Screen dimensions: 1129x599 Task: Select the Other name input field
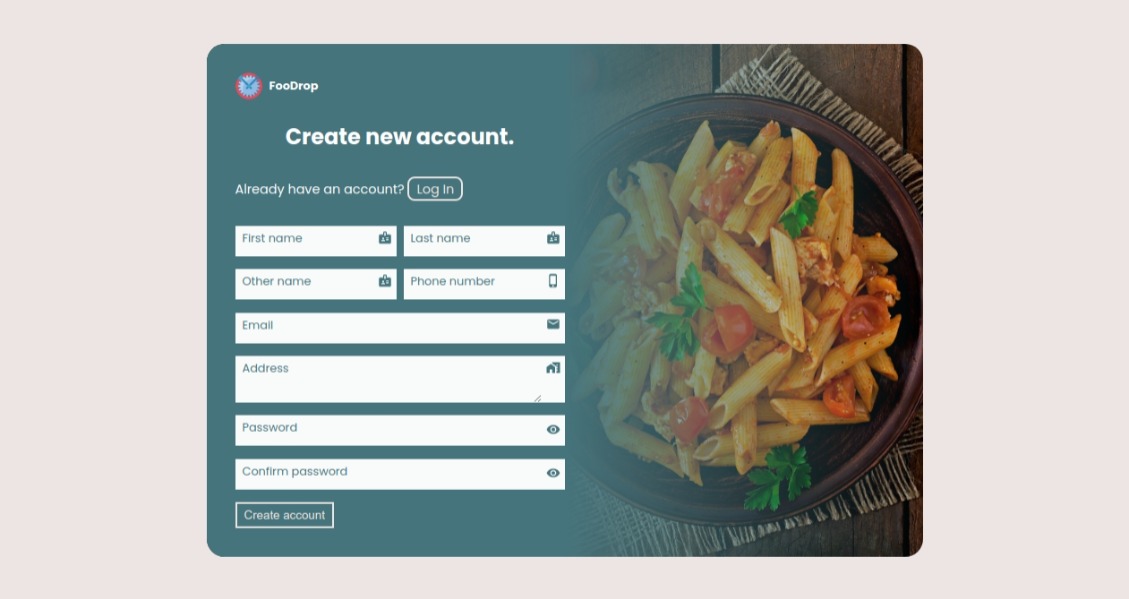[316, 284]
